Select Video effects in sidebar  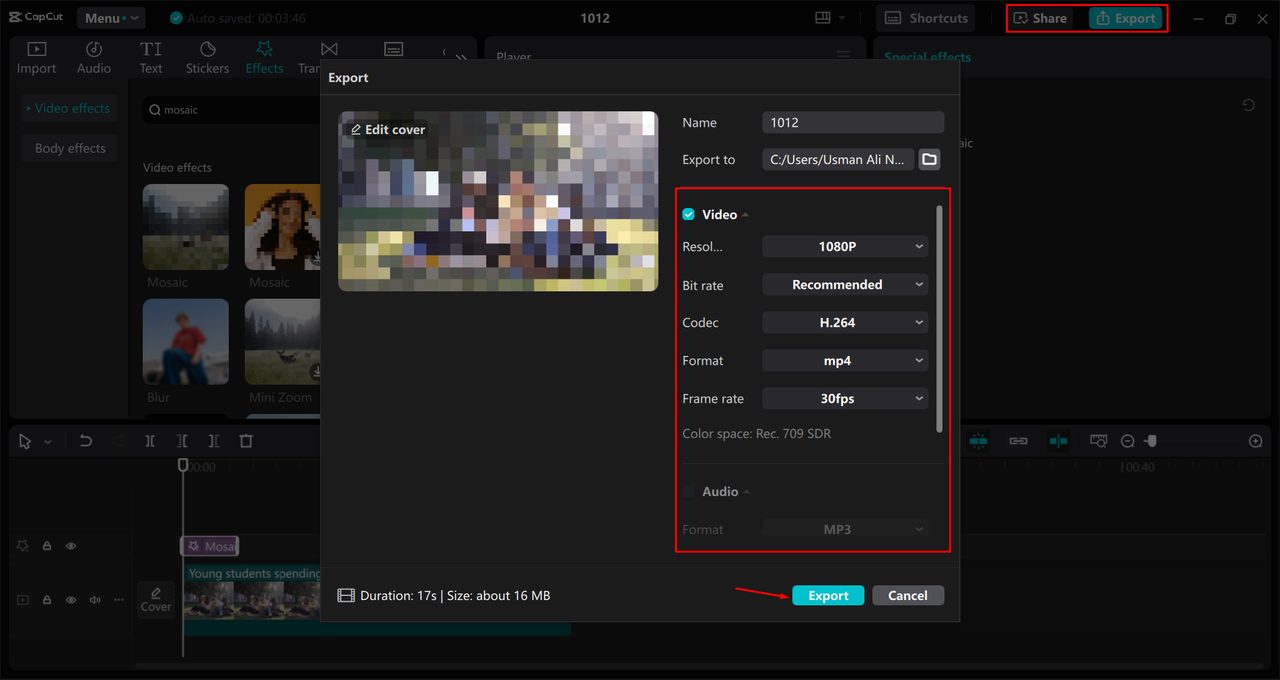(69, 108)
